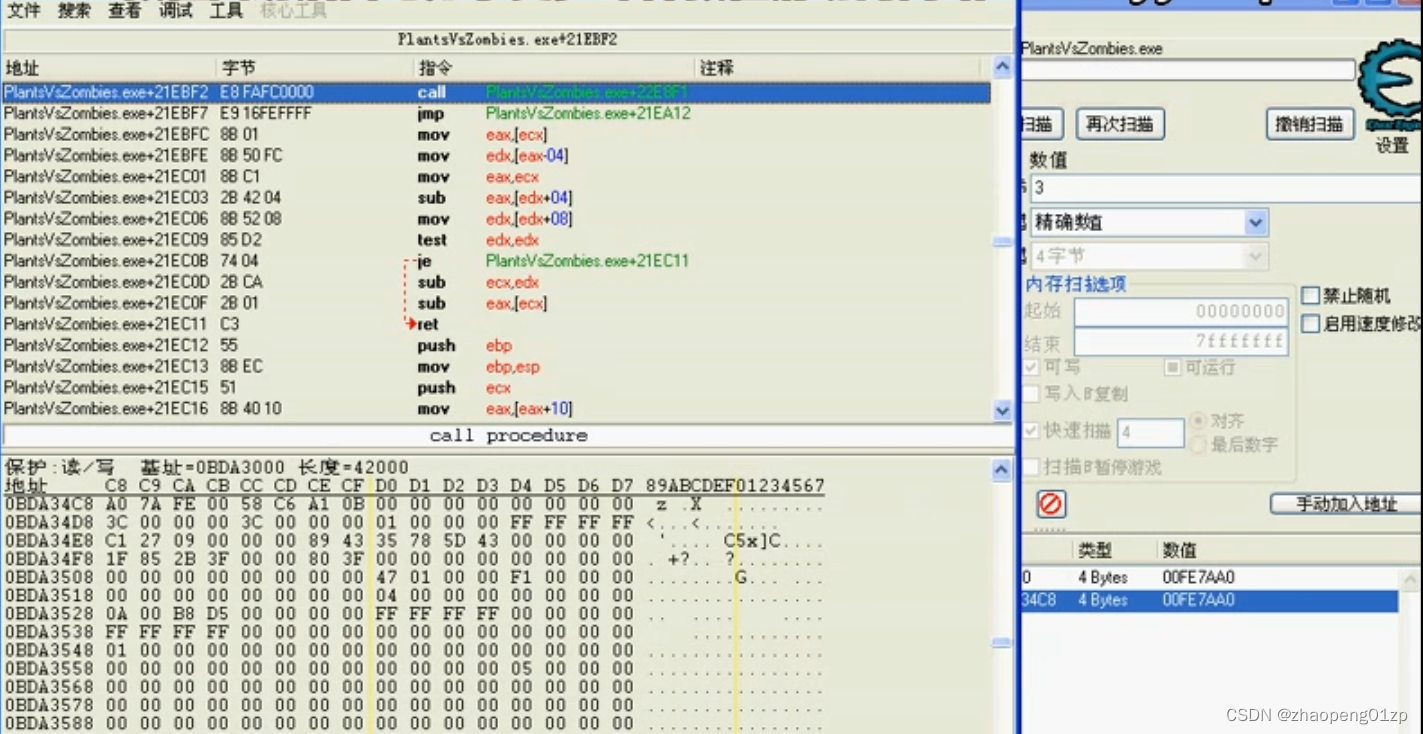Open the 4字节 value type dropdown

point(1149,256)
